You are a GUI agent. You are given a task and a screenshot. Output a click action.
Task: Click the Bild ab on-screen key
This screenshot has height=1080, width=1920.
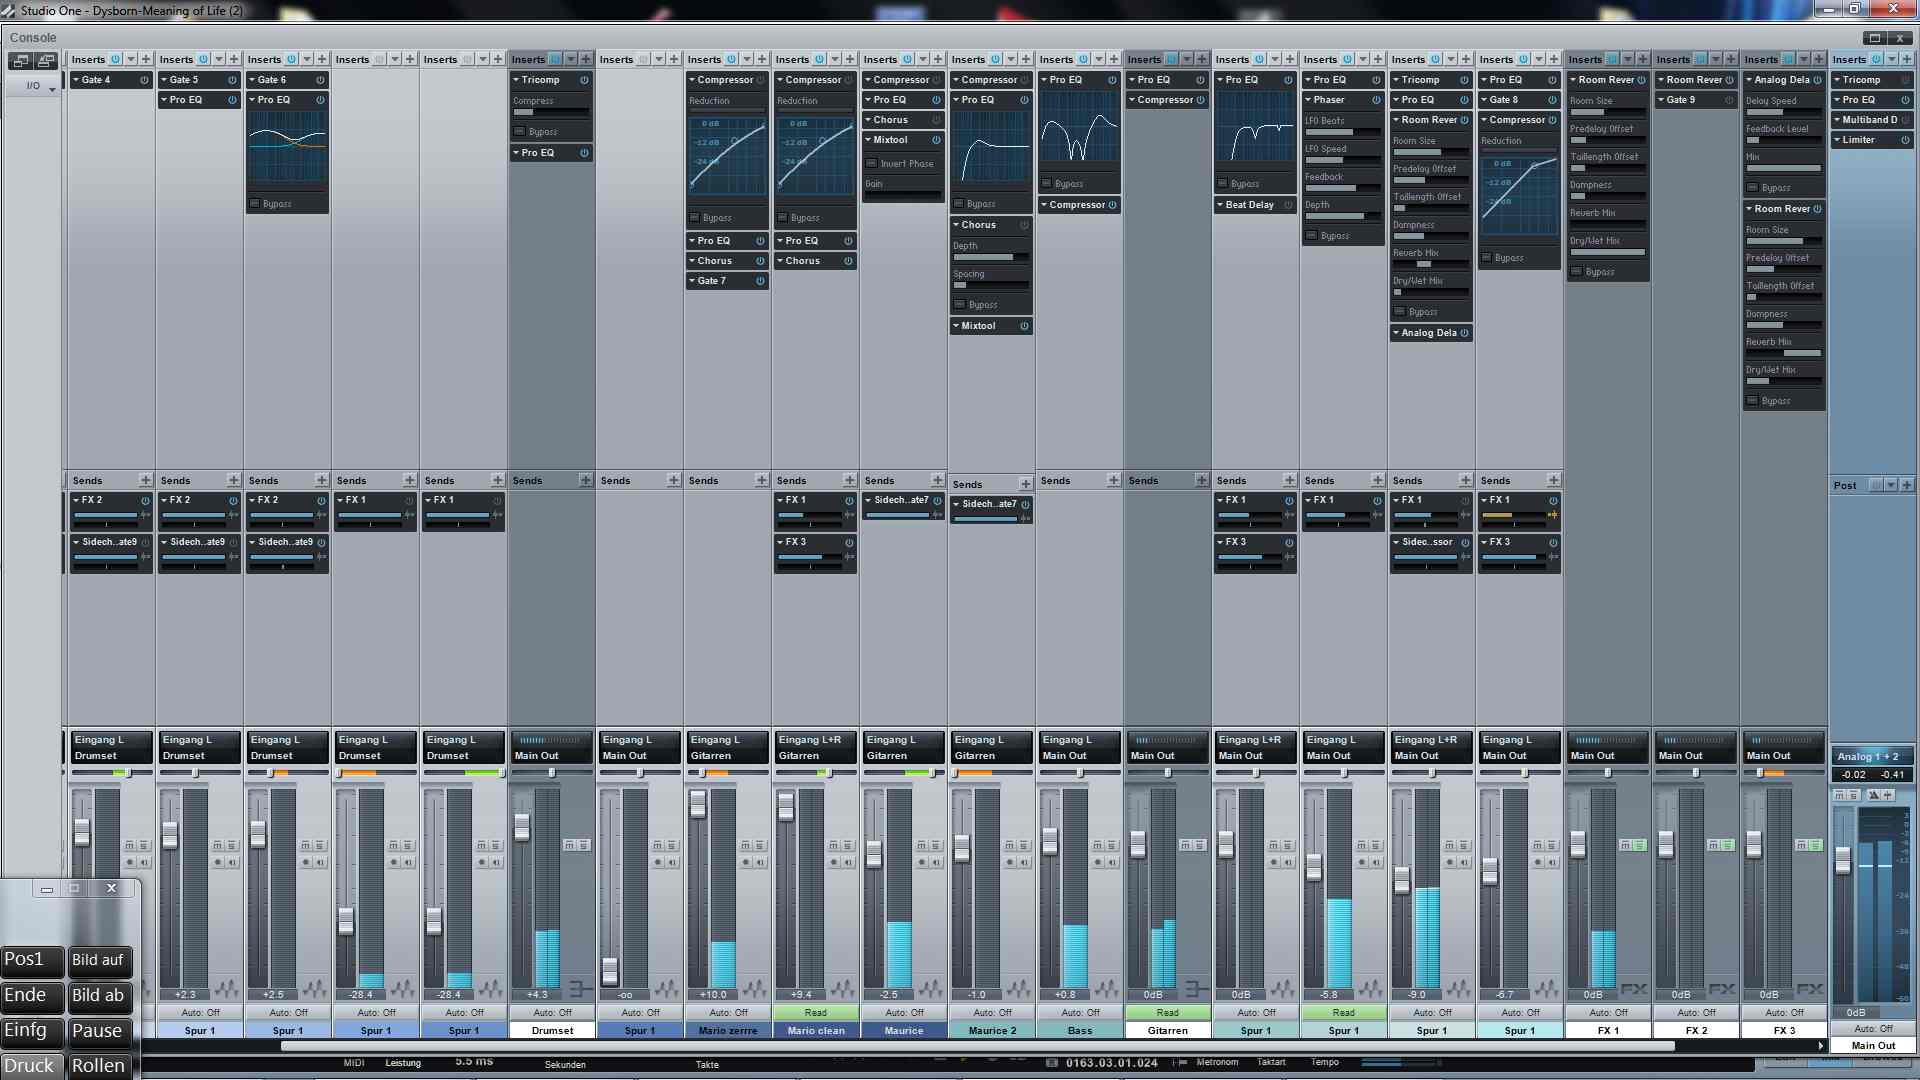[x=99, y=996]
